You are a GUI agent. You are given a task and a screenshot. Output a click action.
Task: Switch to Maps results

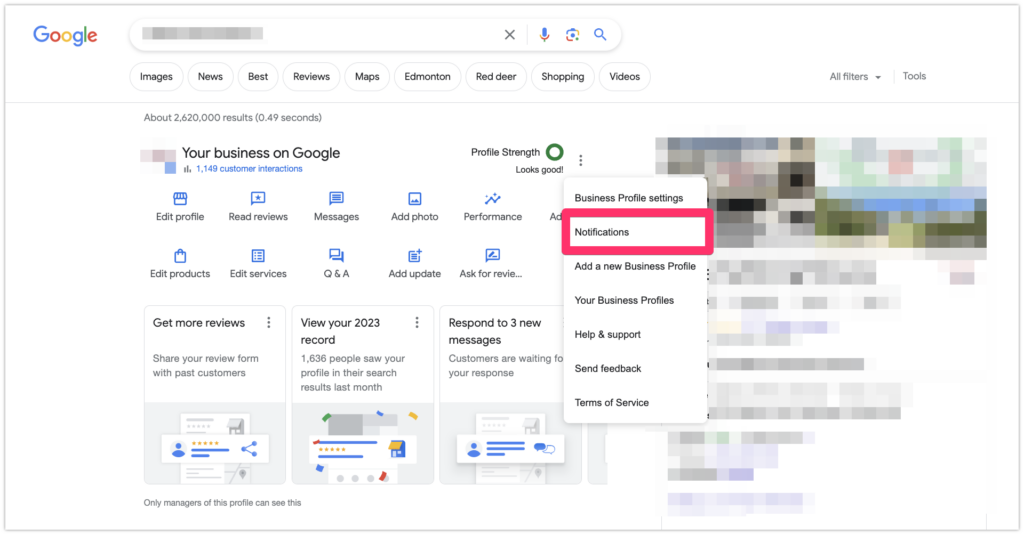367,76
